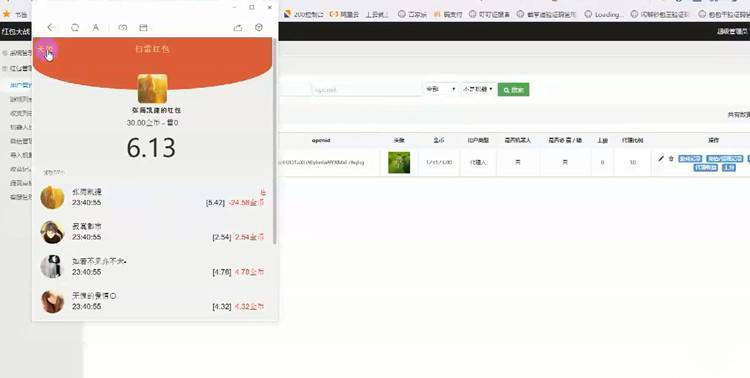This screenshot has width=750, height=378.
Task: Click the green search button
Action: (x=513, y=89)
